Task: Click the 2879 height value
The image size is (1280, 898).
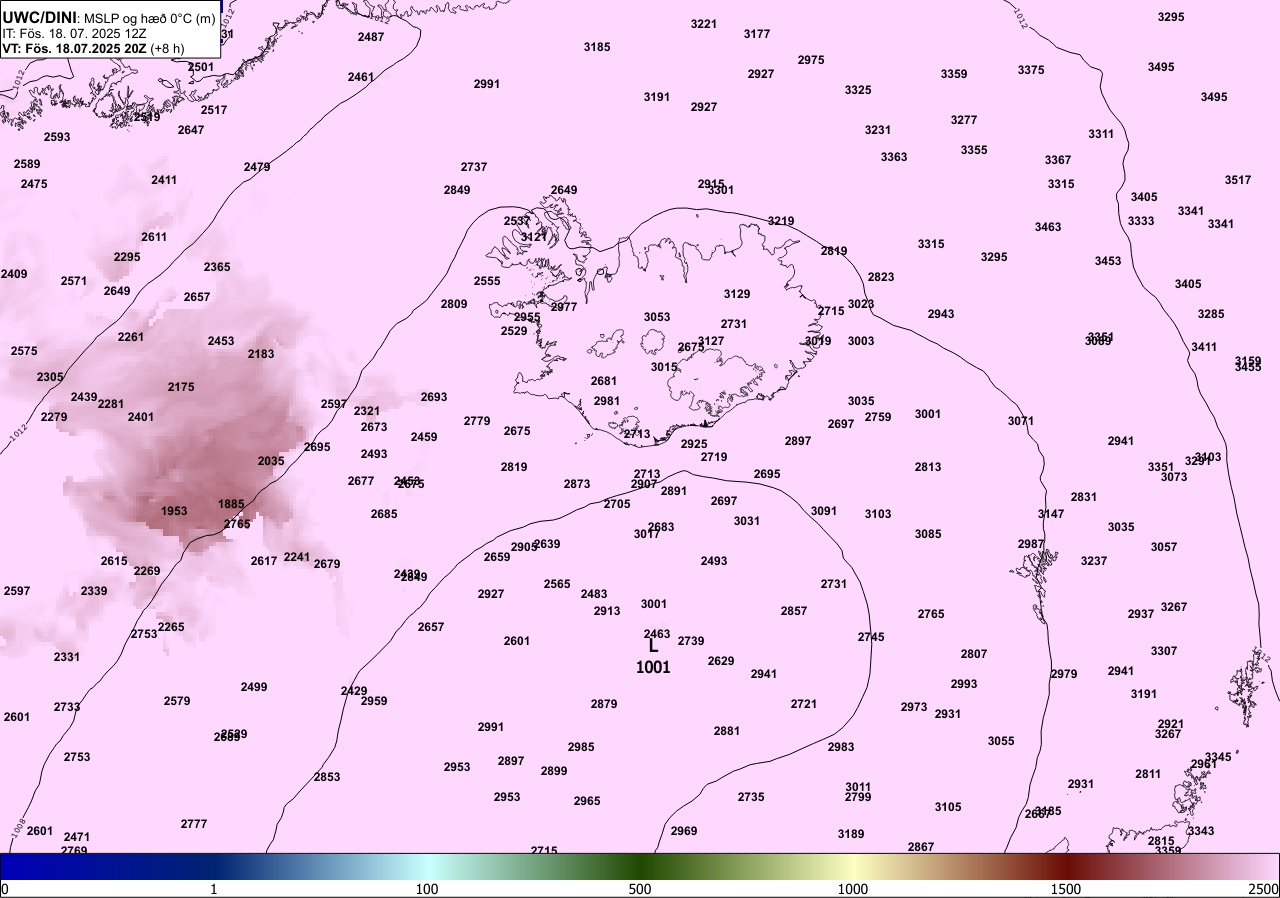Action: pos(604,704)
